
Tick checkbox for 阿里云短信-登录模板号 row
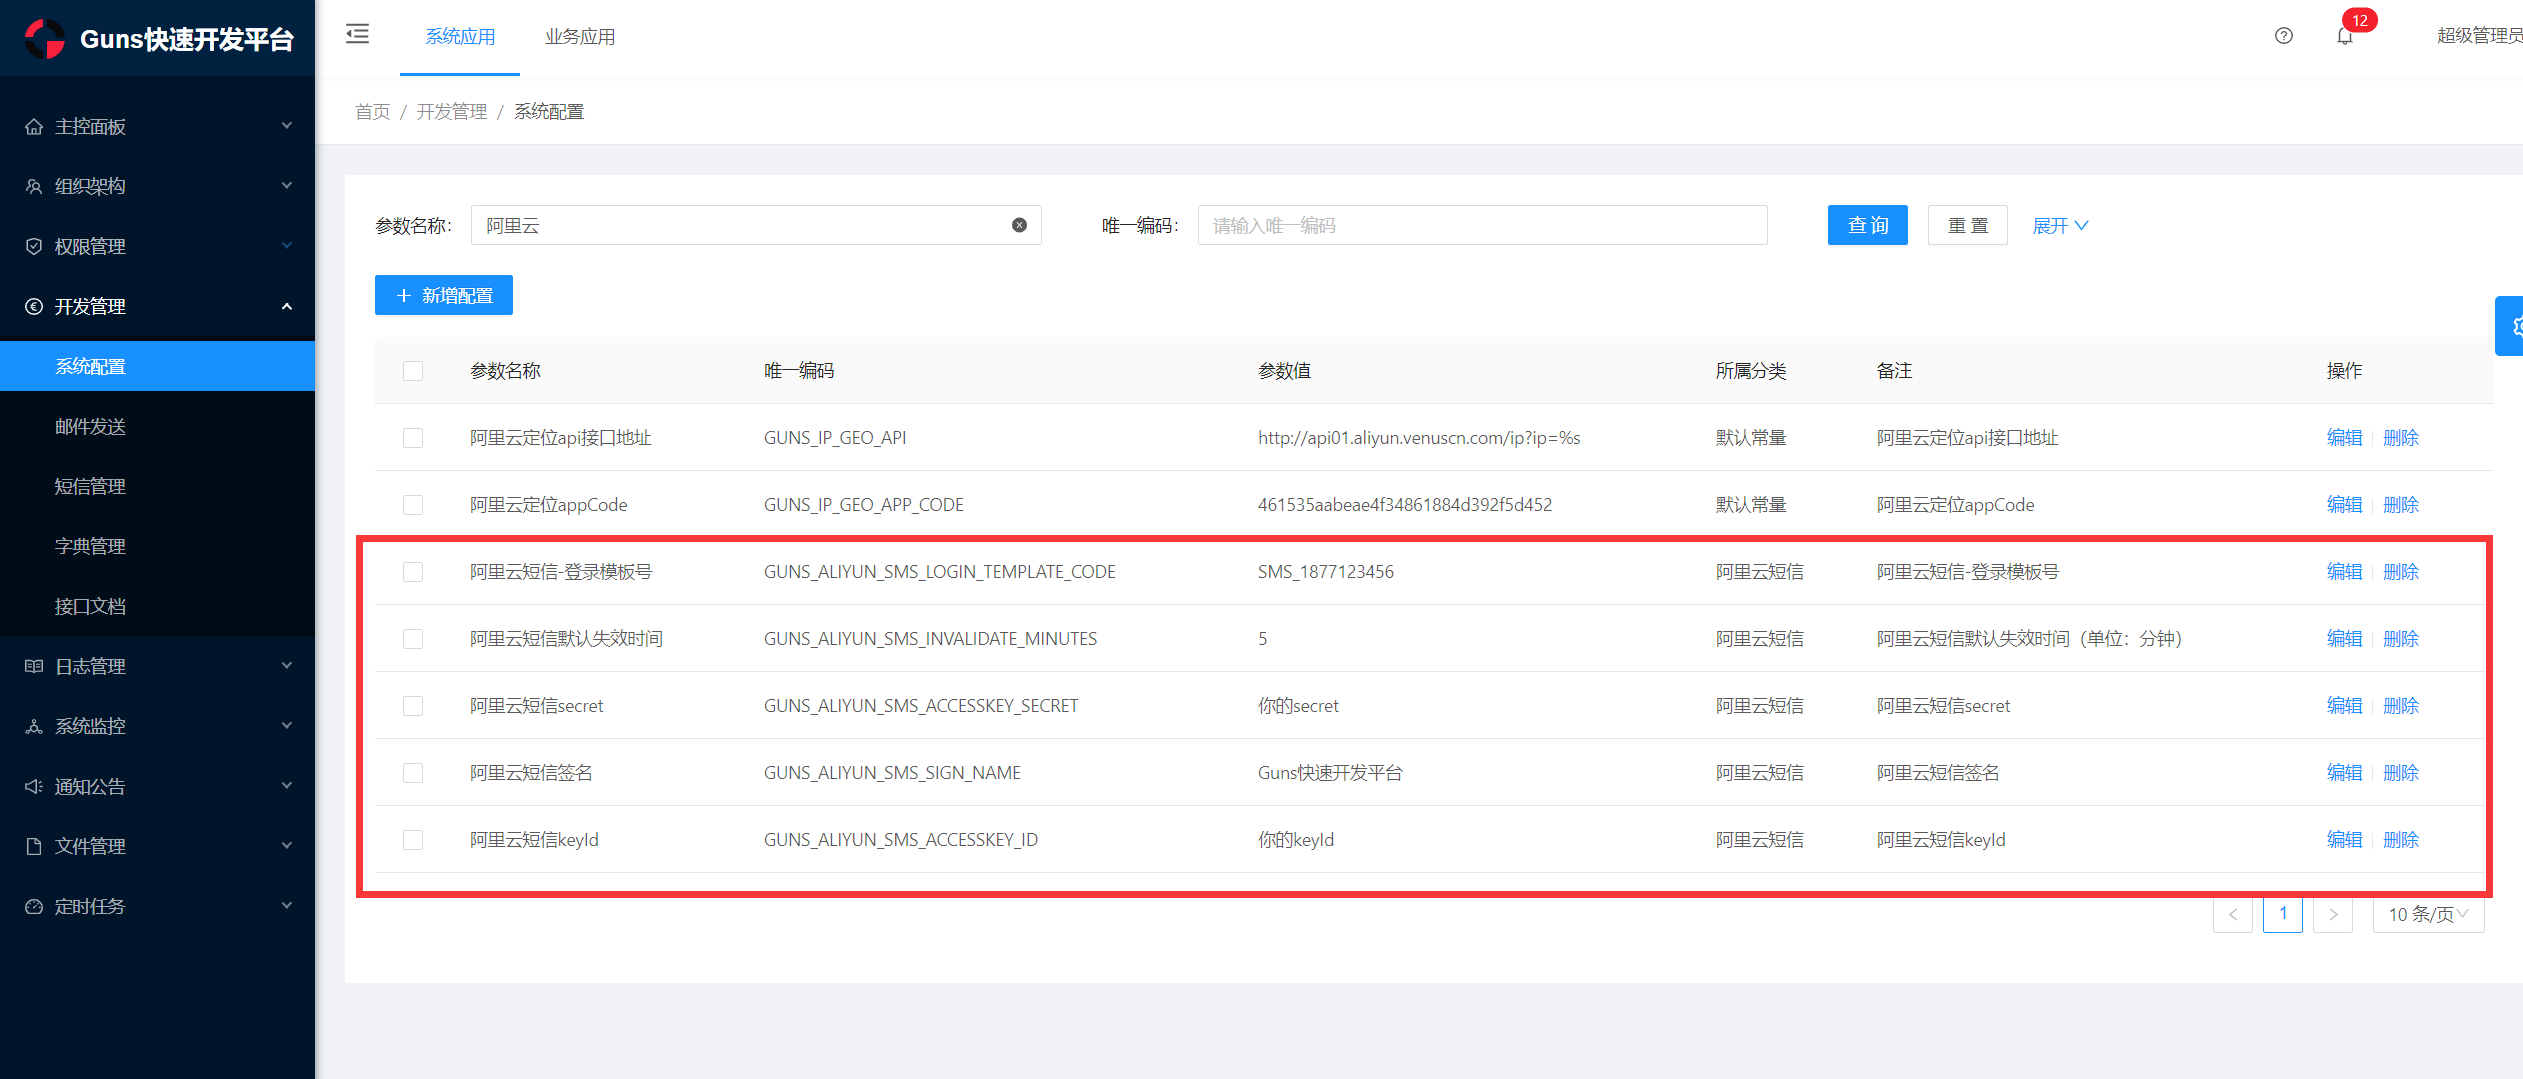pyautogui.click(x=413, y=572)
